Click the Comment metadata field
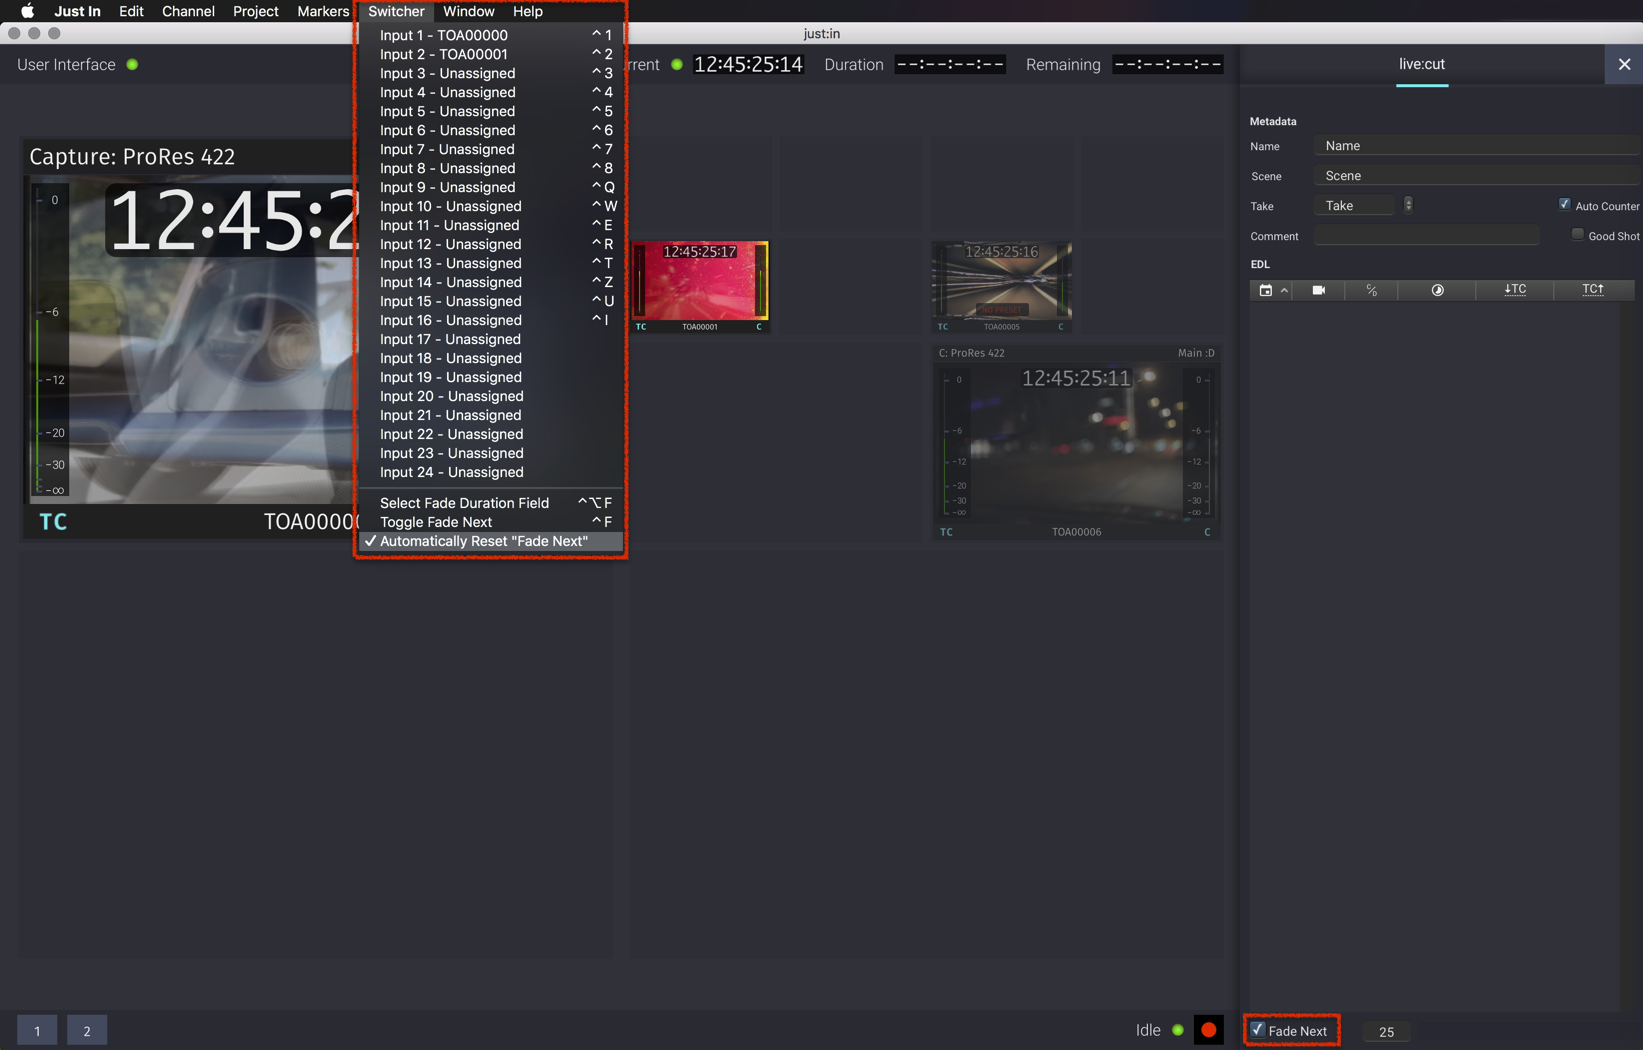The image size is (1643, 1050). [1426, 236]
